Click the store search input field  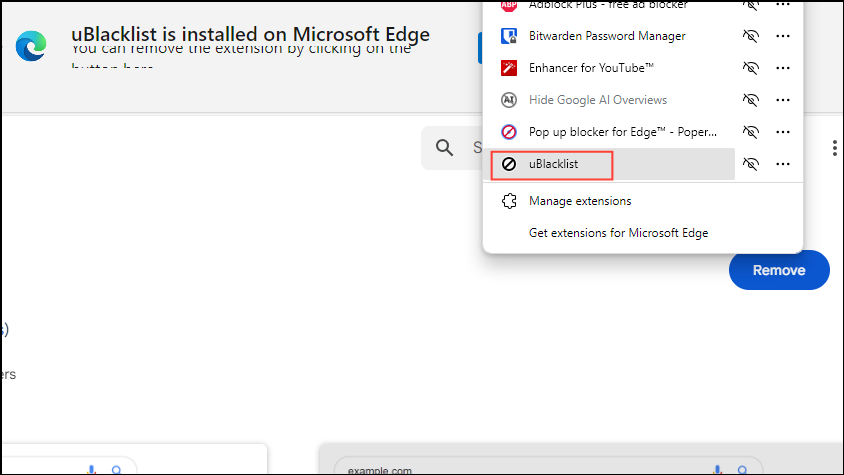452,148
